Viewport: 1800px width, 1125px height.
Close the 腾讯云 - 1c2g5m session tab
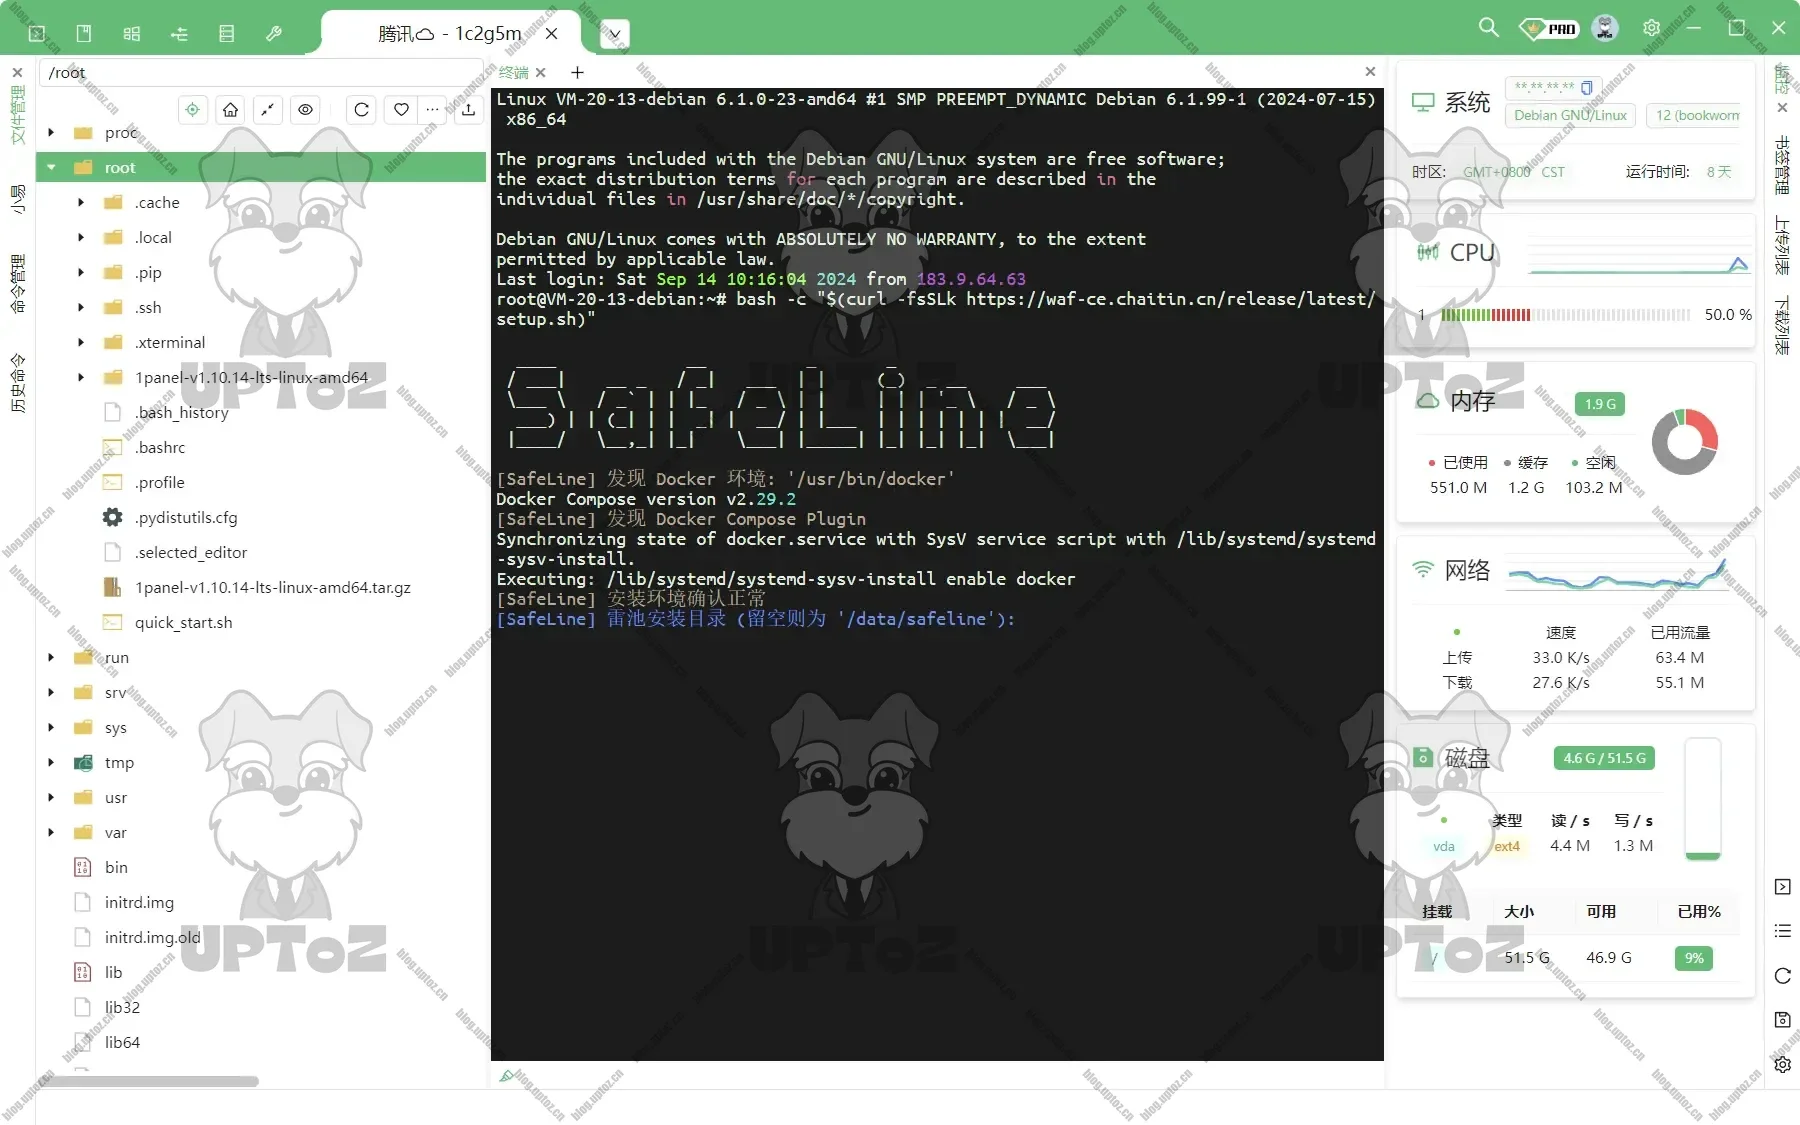point(551,34)
